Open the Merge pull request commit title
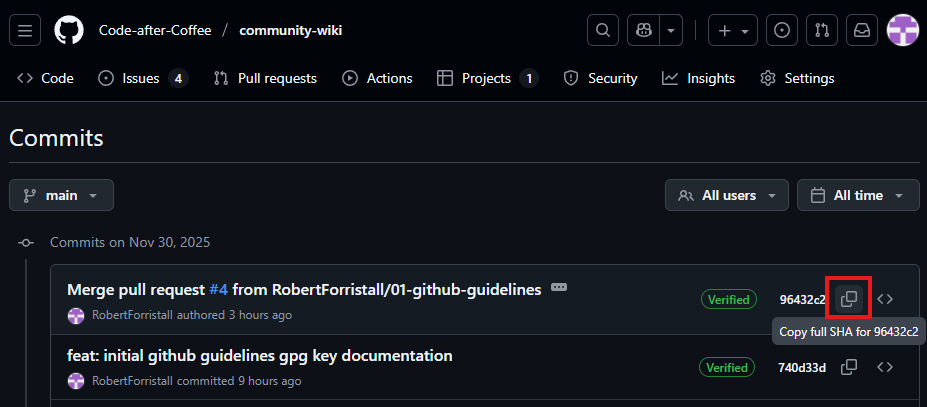The height and width of the screenshot is (407, 927). click(304, 290)
